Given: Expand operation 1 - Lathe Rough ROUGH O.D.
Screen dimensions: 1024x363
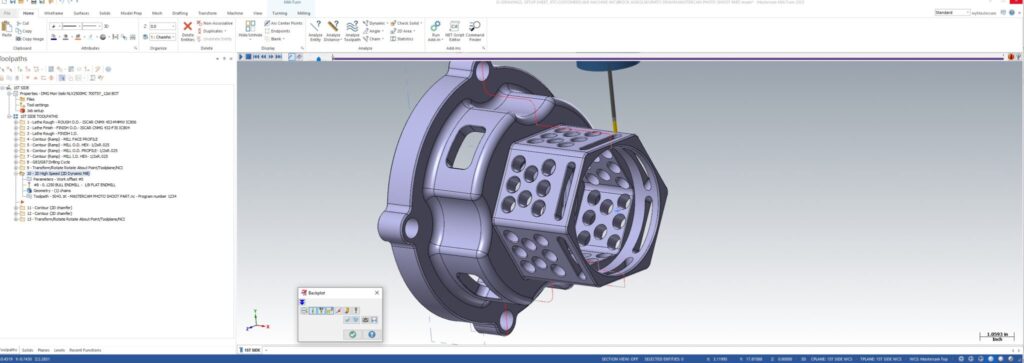Looking at the screenshot, I should pyautogui.click(x=16, y=121).
